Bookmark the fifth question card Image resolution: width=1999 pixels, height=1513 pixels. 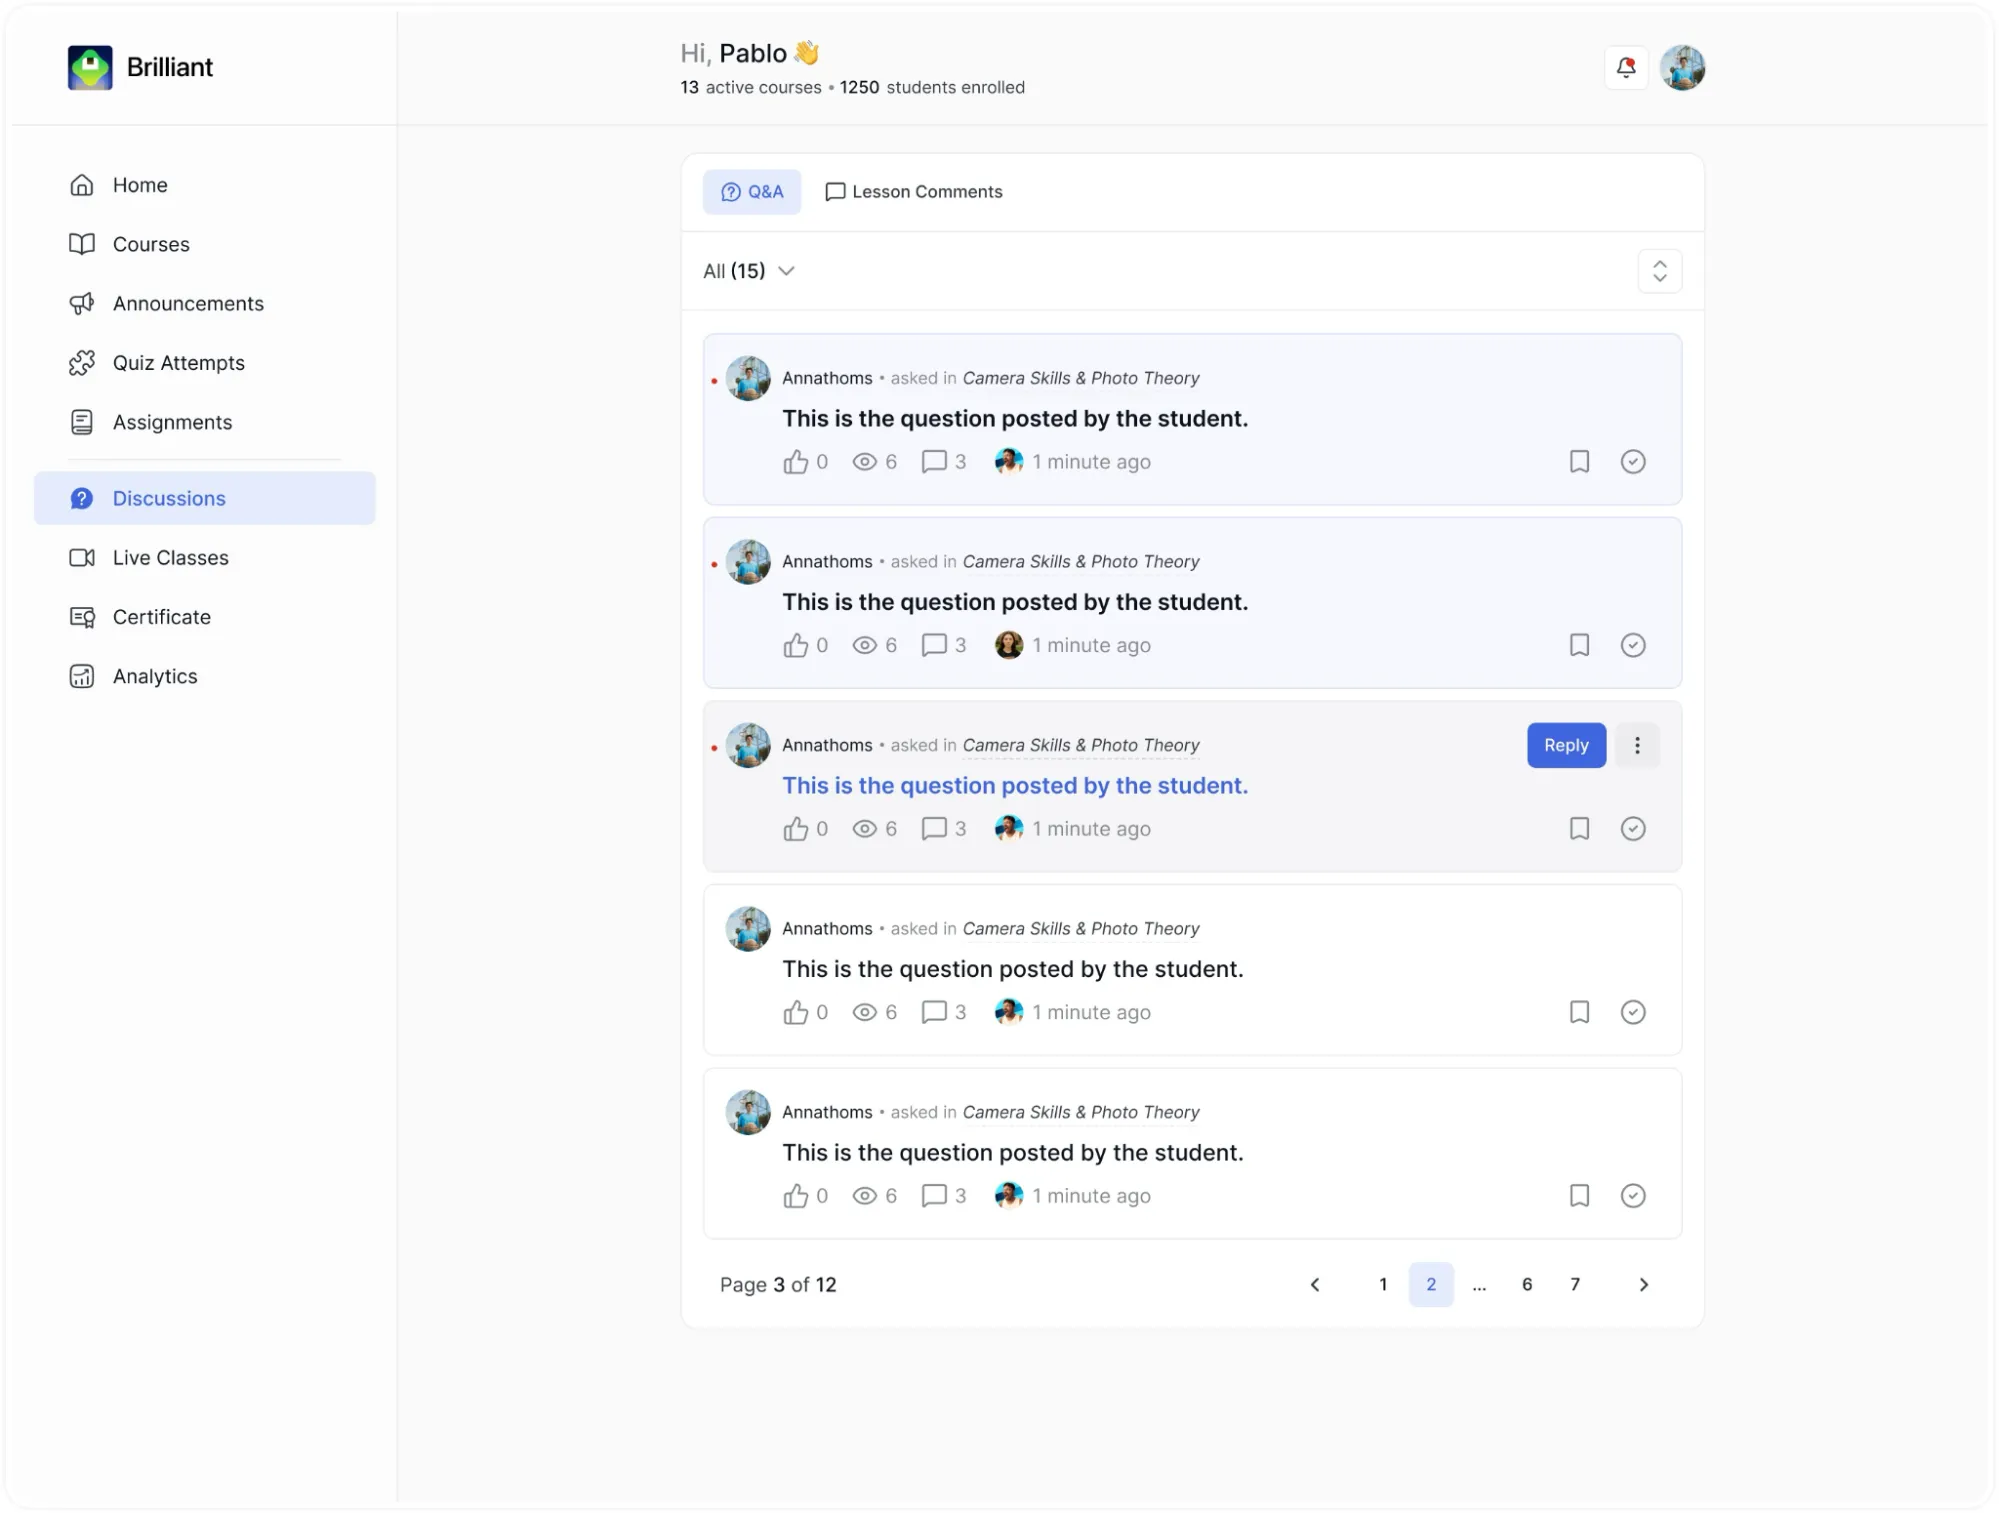tap(1579, 1195)
